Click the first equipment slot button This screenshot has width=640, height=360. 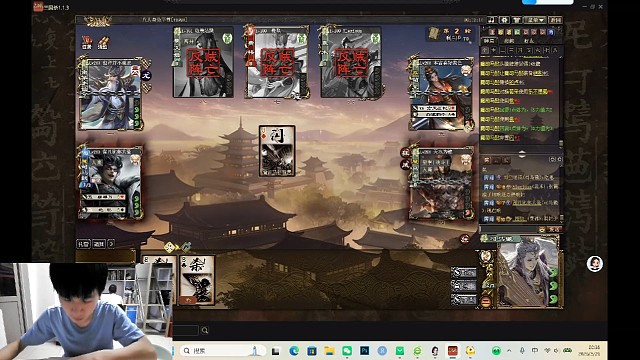click(464, 272)
